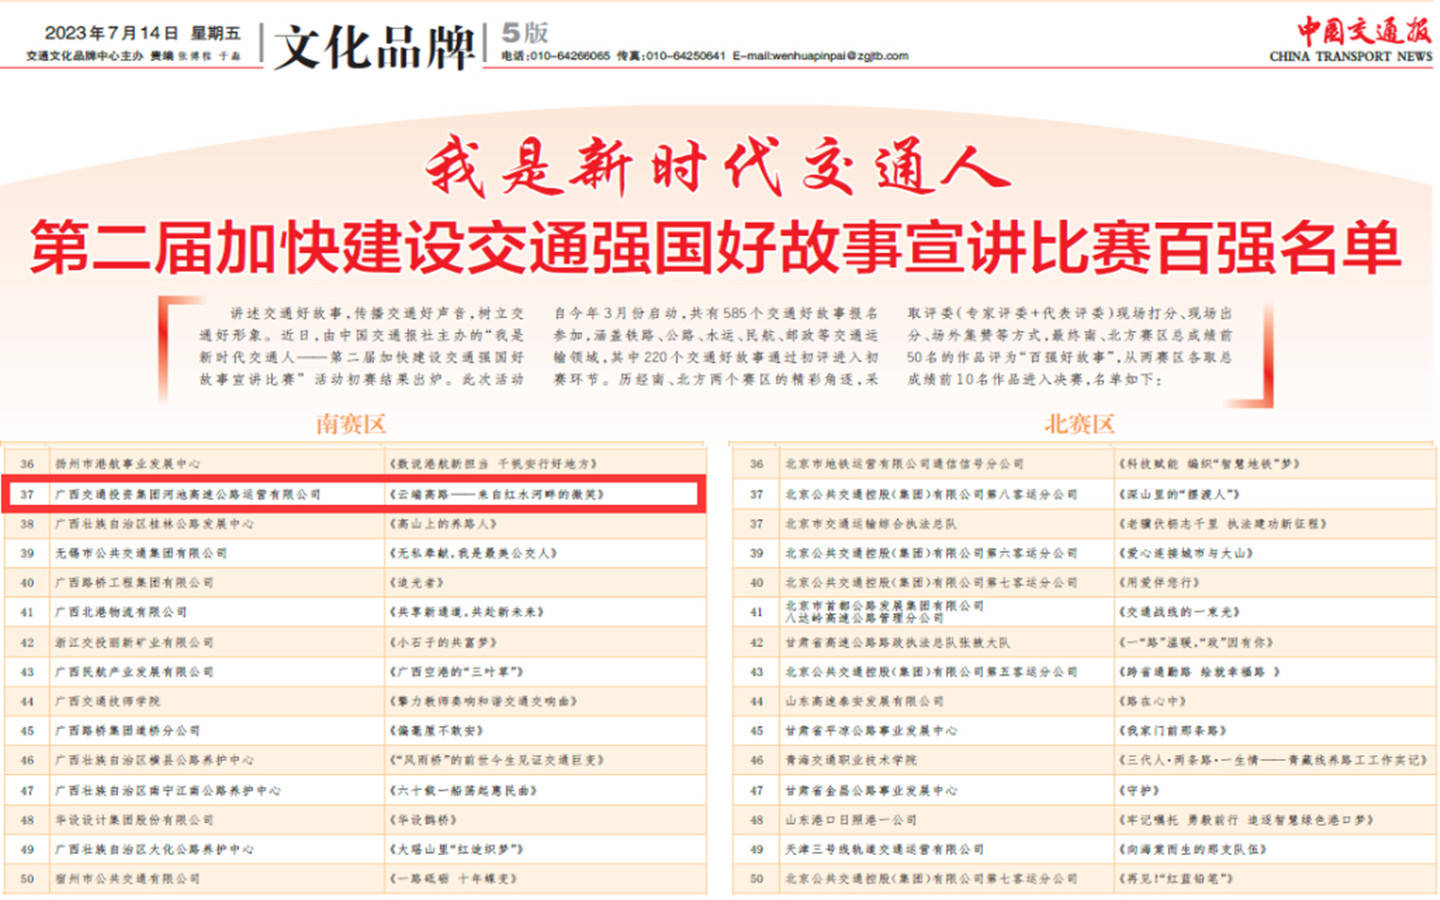Click 甘肃省金昌公路事业发展中心
This screenshot has width=1440, height=900.
[x=871, y=790]
